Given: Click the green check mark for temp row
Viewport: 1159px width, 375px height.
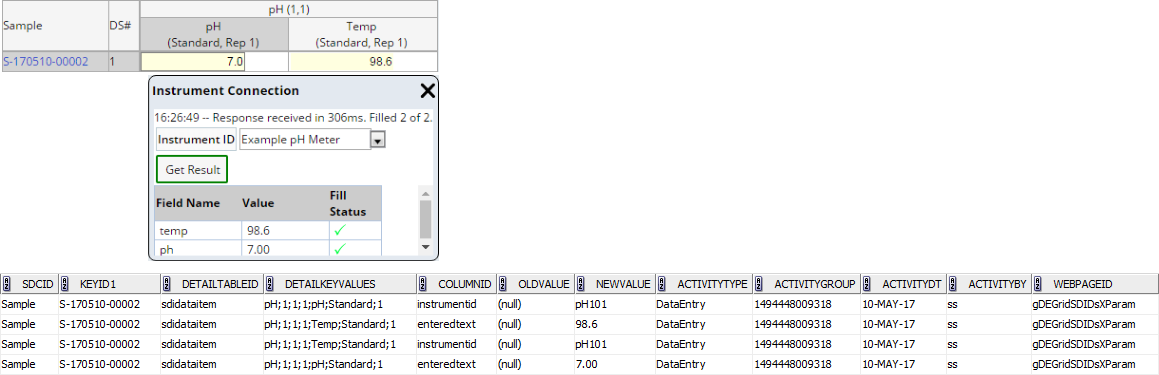Looking at the screenshot, I should pos(340,231).
